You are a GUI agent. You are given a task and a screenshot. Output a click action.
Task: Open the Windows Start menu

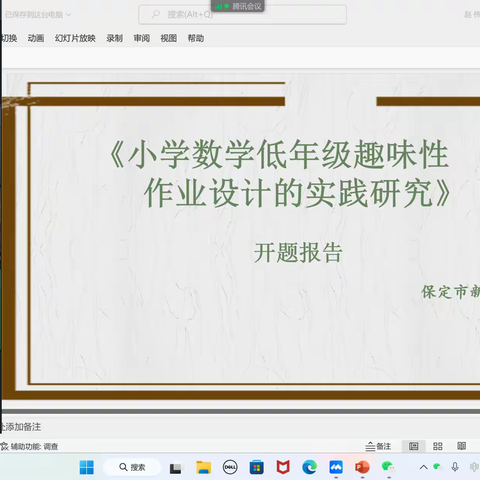pos(87,467)
